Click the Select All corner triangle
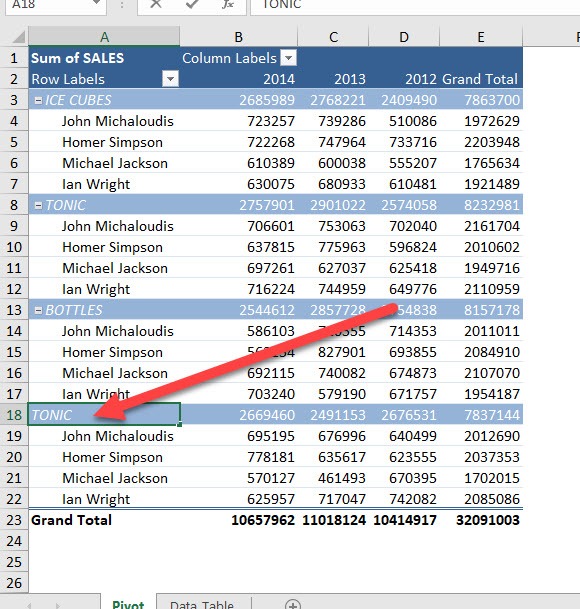The width and height of the screenshot is (580, 609). coord(18,37)
